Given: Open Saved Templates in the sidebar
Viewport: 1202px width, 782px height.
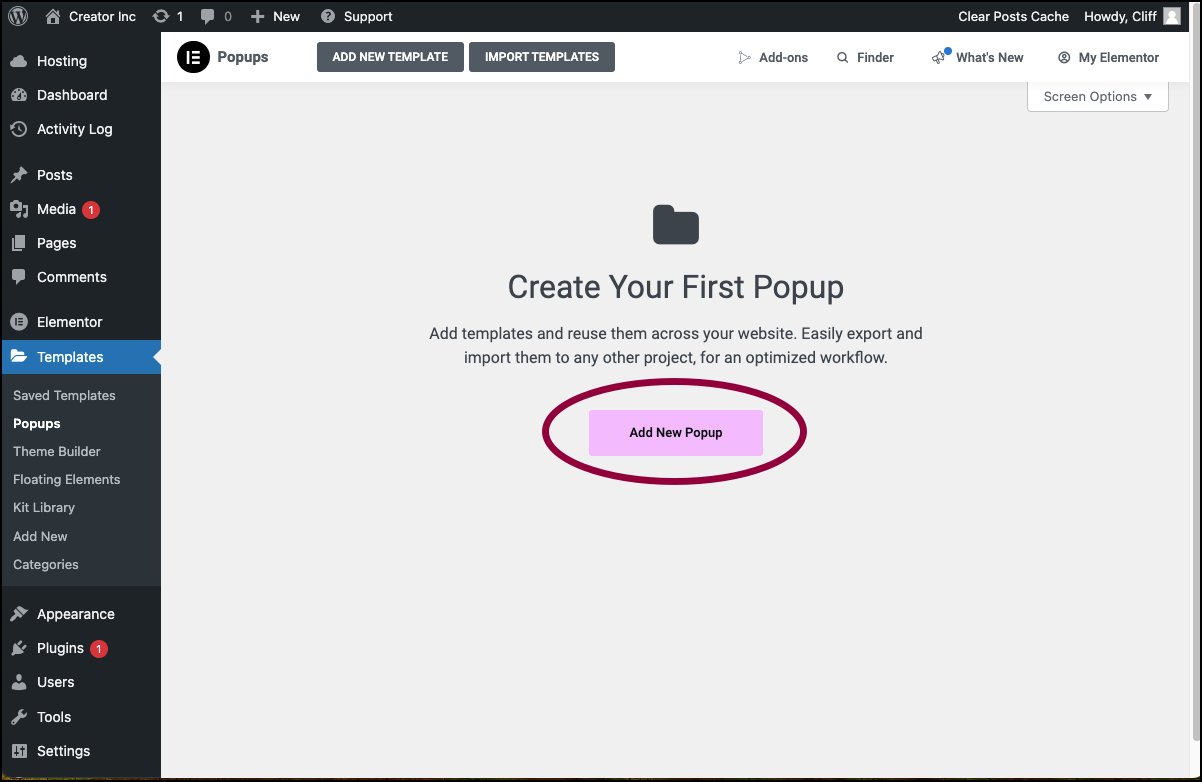Looking at the screenshot, I should point(64,395).
